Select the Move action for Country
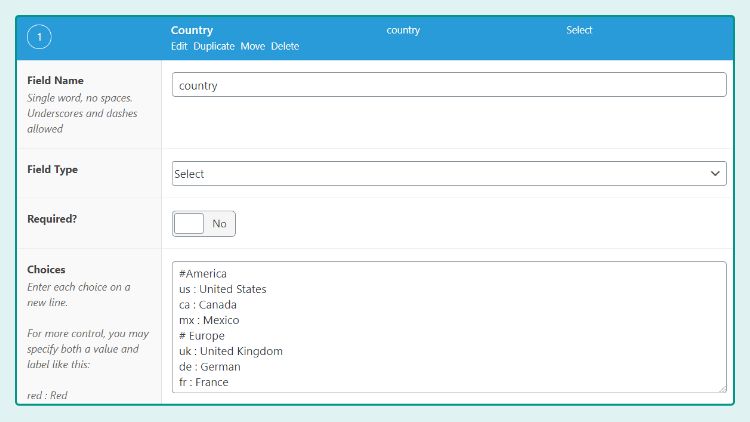 point(253,46)
